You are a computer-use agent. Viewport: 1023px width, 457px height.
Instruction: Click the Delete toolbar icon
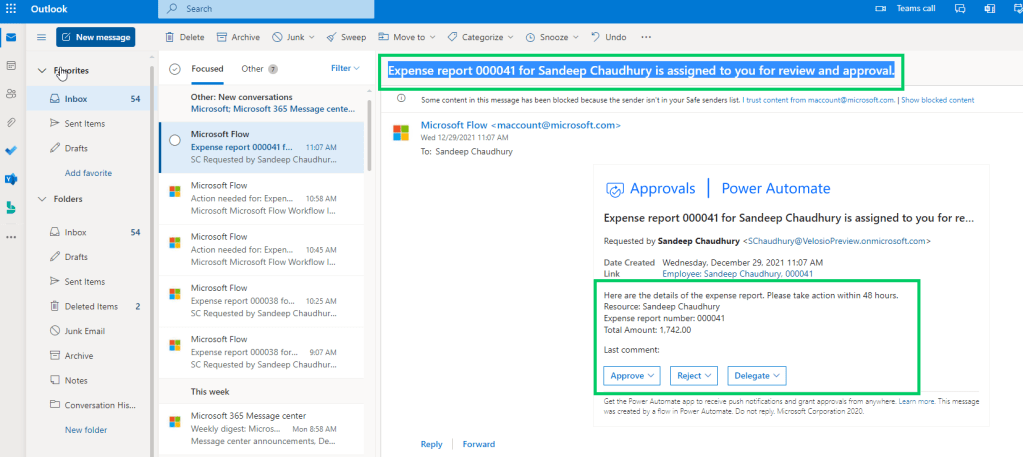click(x=184, y=37)
